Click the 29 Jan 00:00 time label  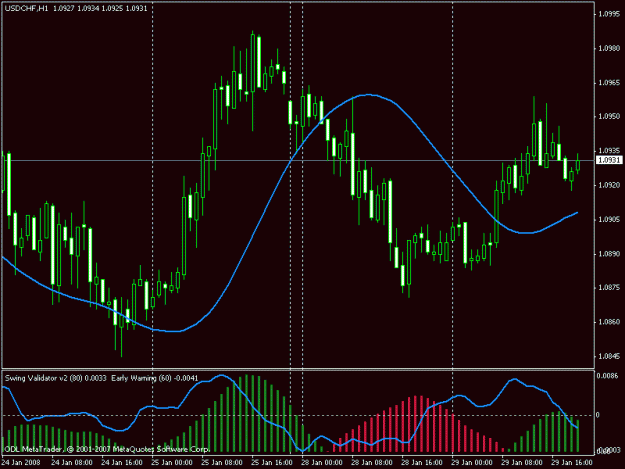click(472, 463)
